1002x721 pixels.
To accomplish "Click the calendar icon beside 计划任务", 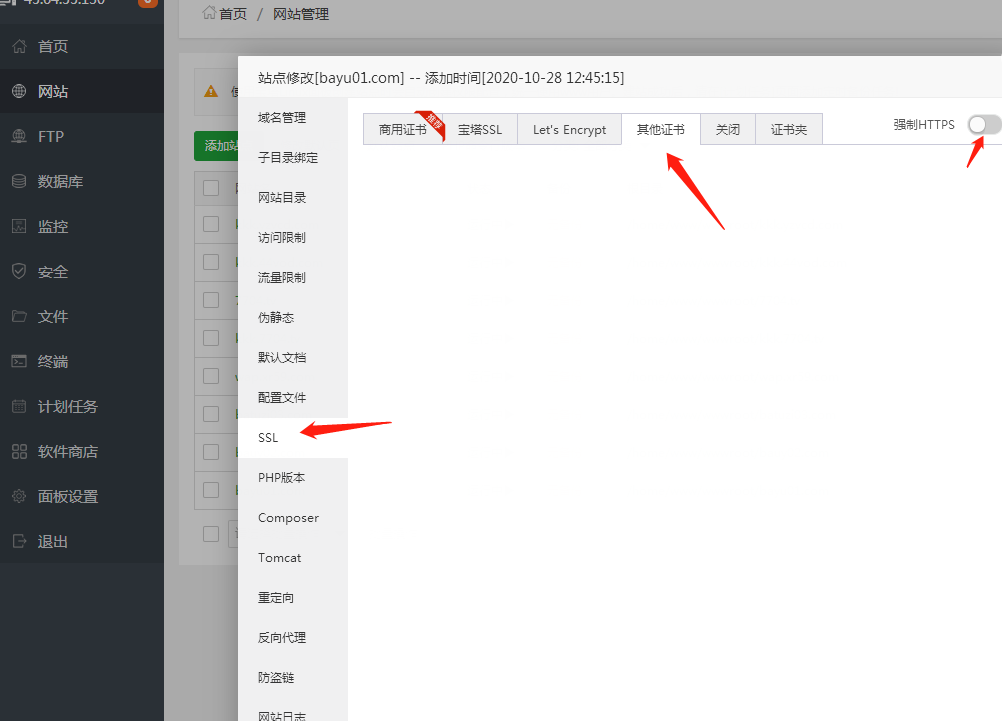I will (x=19, y=406).
